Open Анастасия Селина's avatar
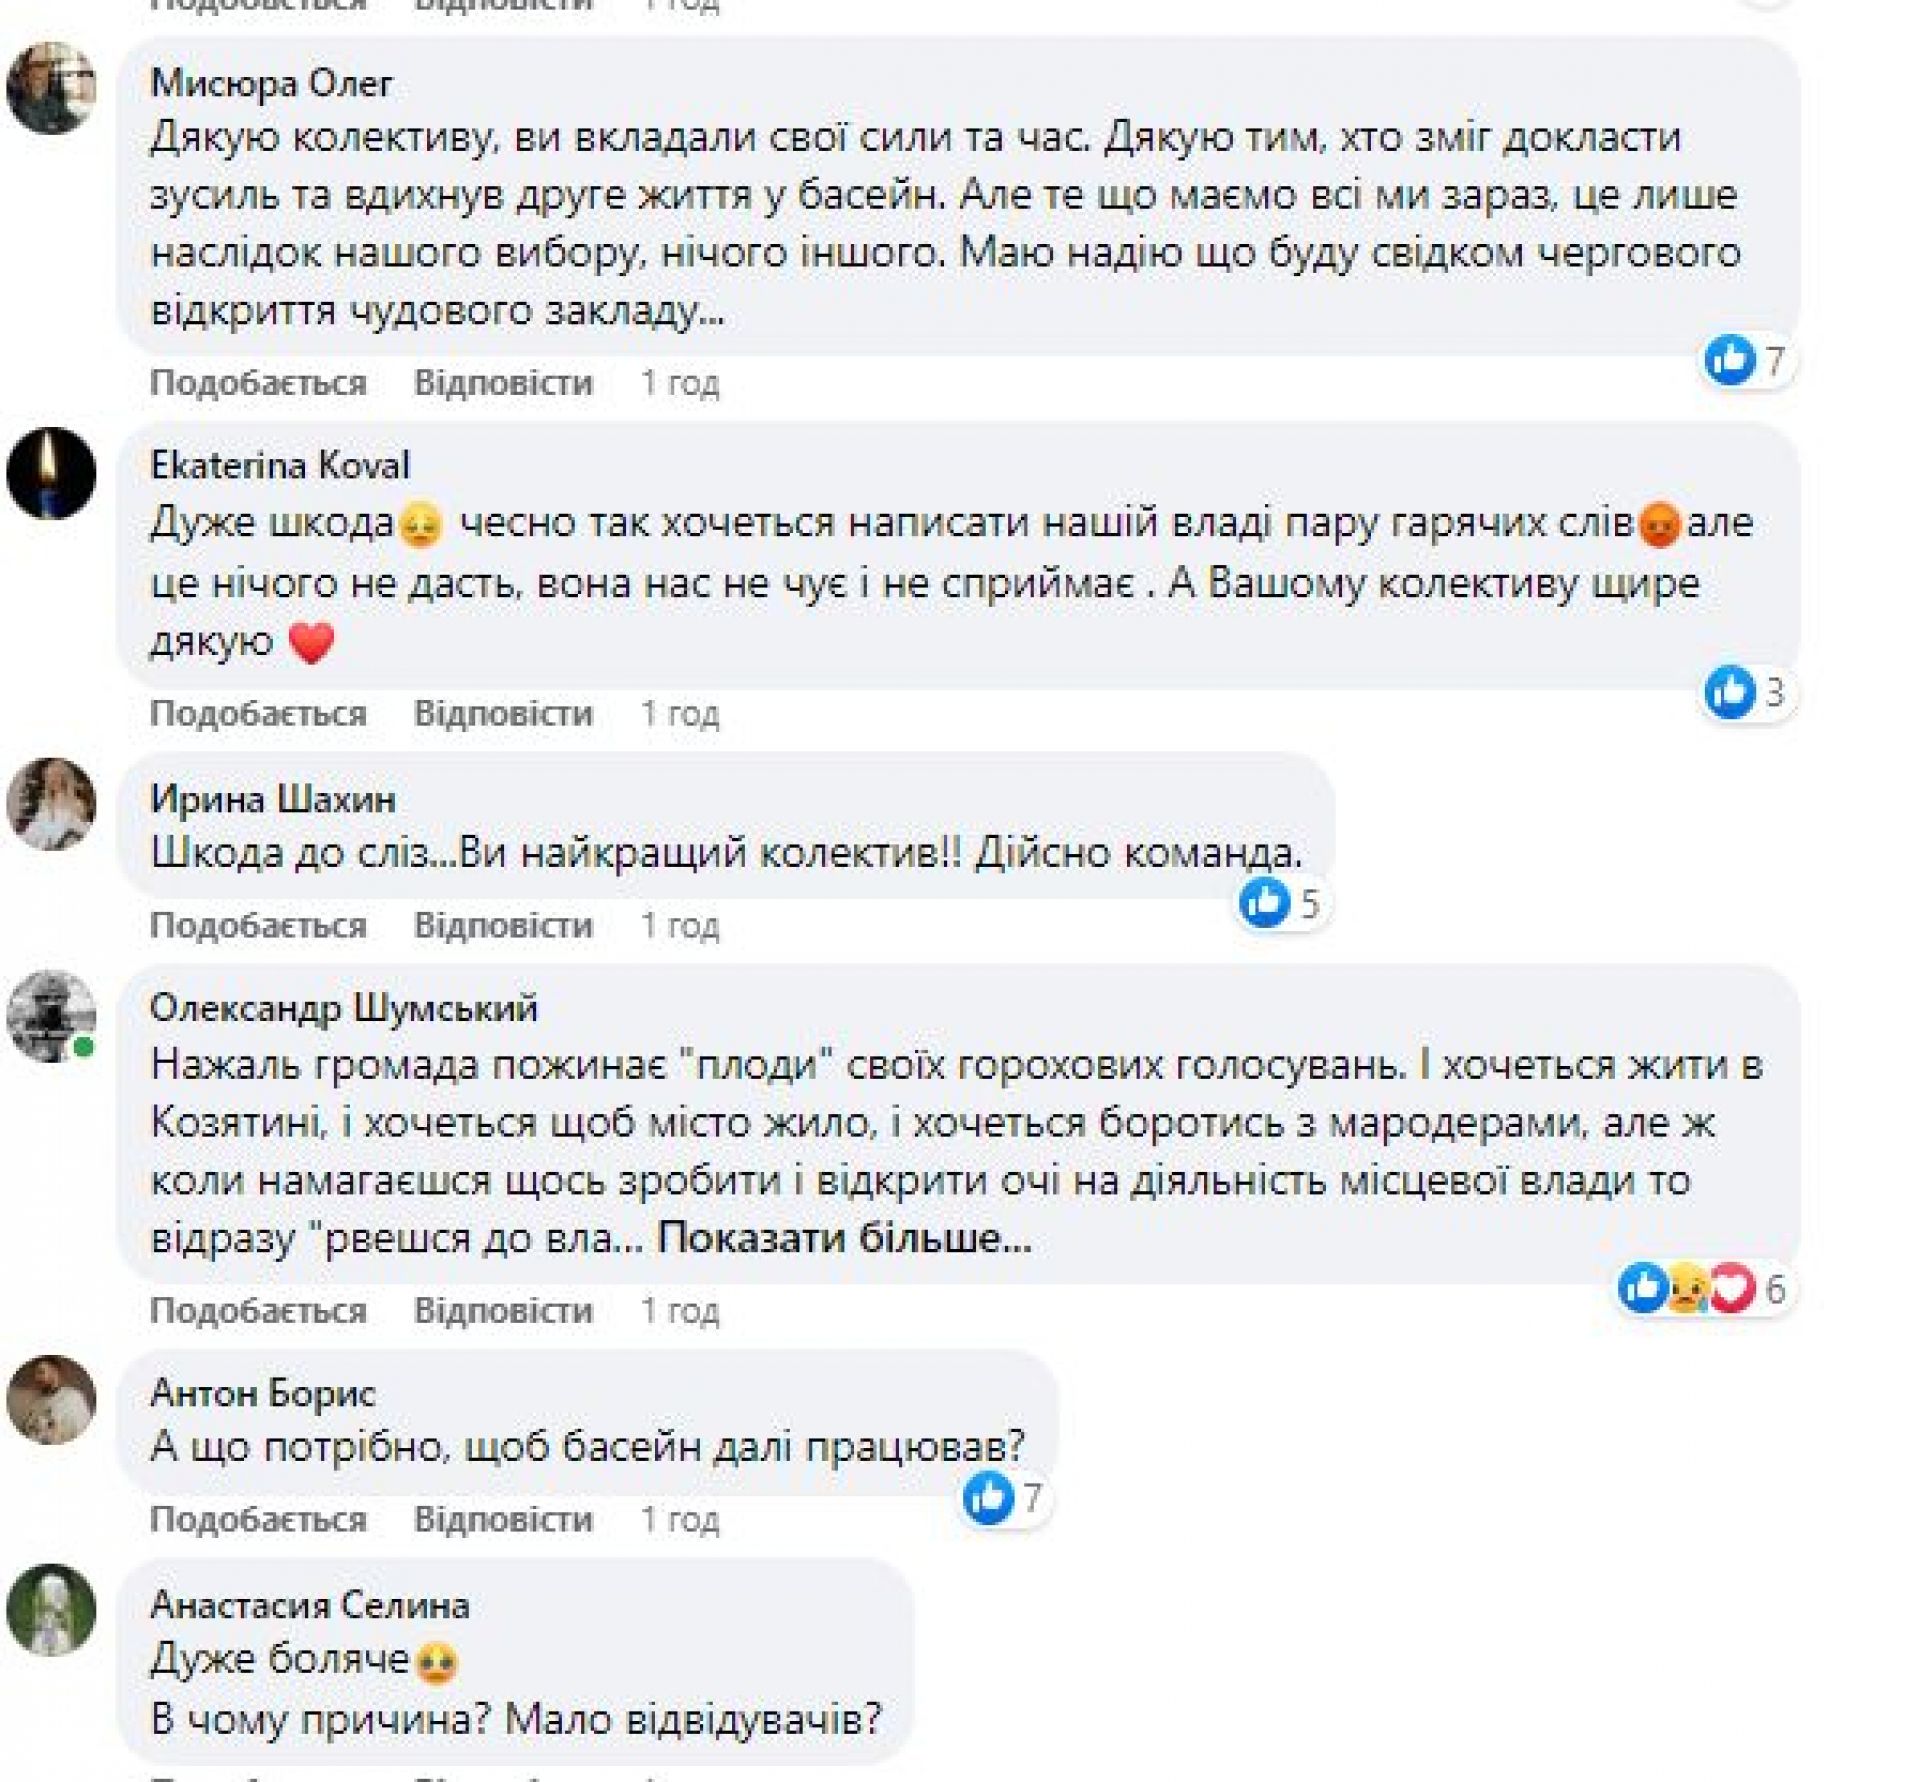 (51, 1610)
